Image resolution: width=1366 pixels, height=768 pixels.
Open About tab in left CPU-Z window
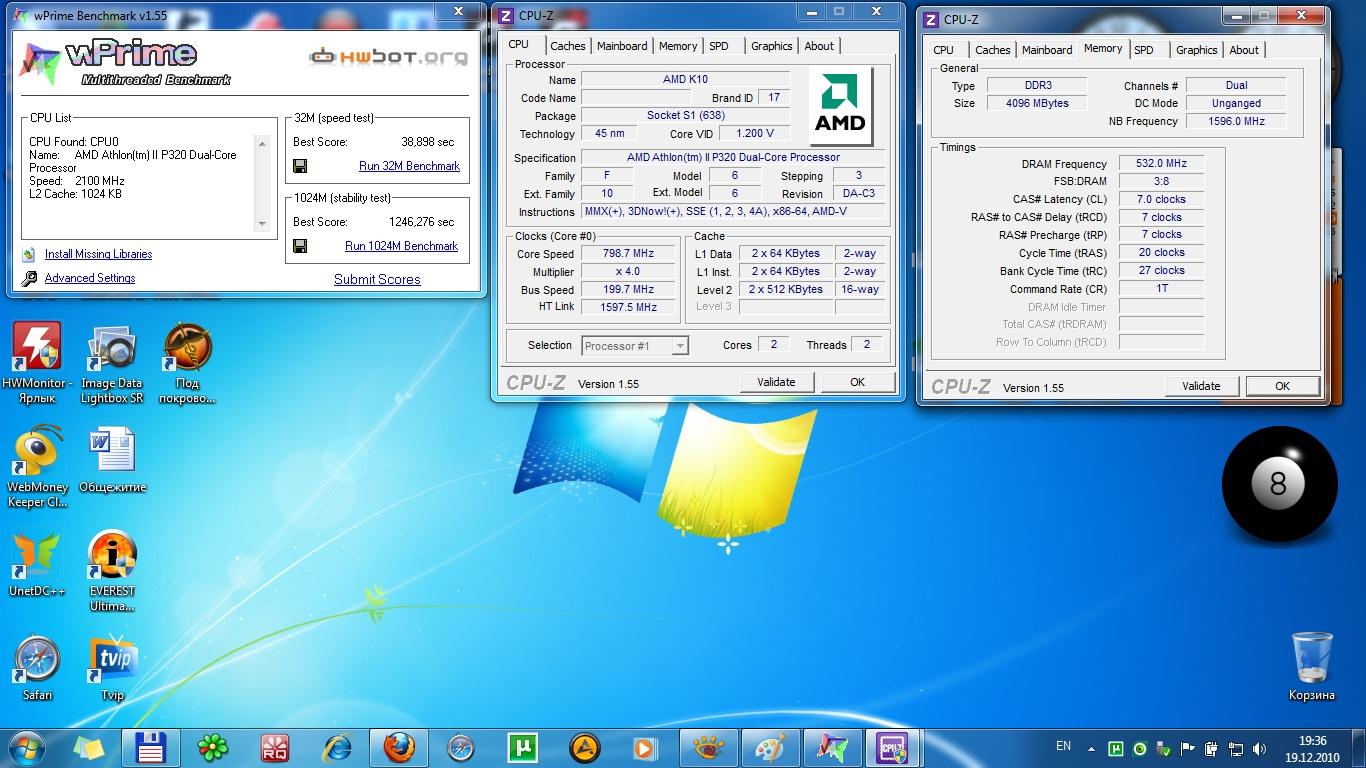[819, 46]
